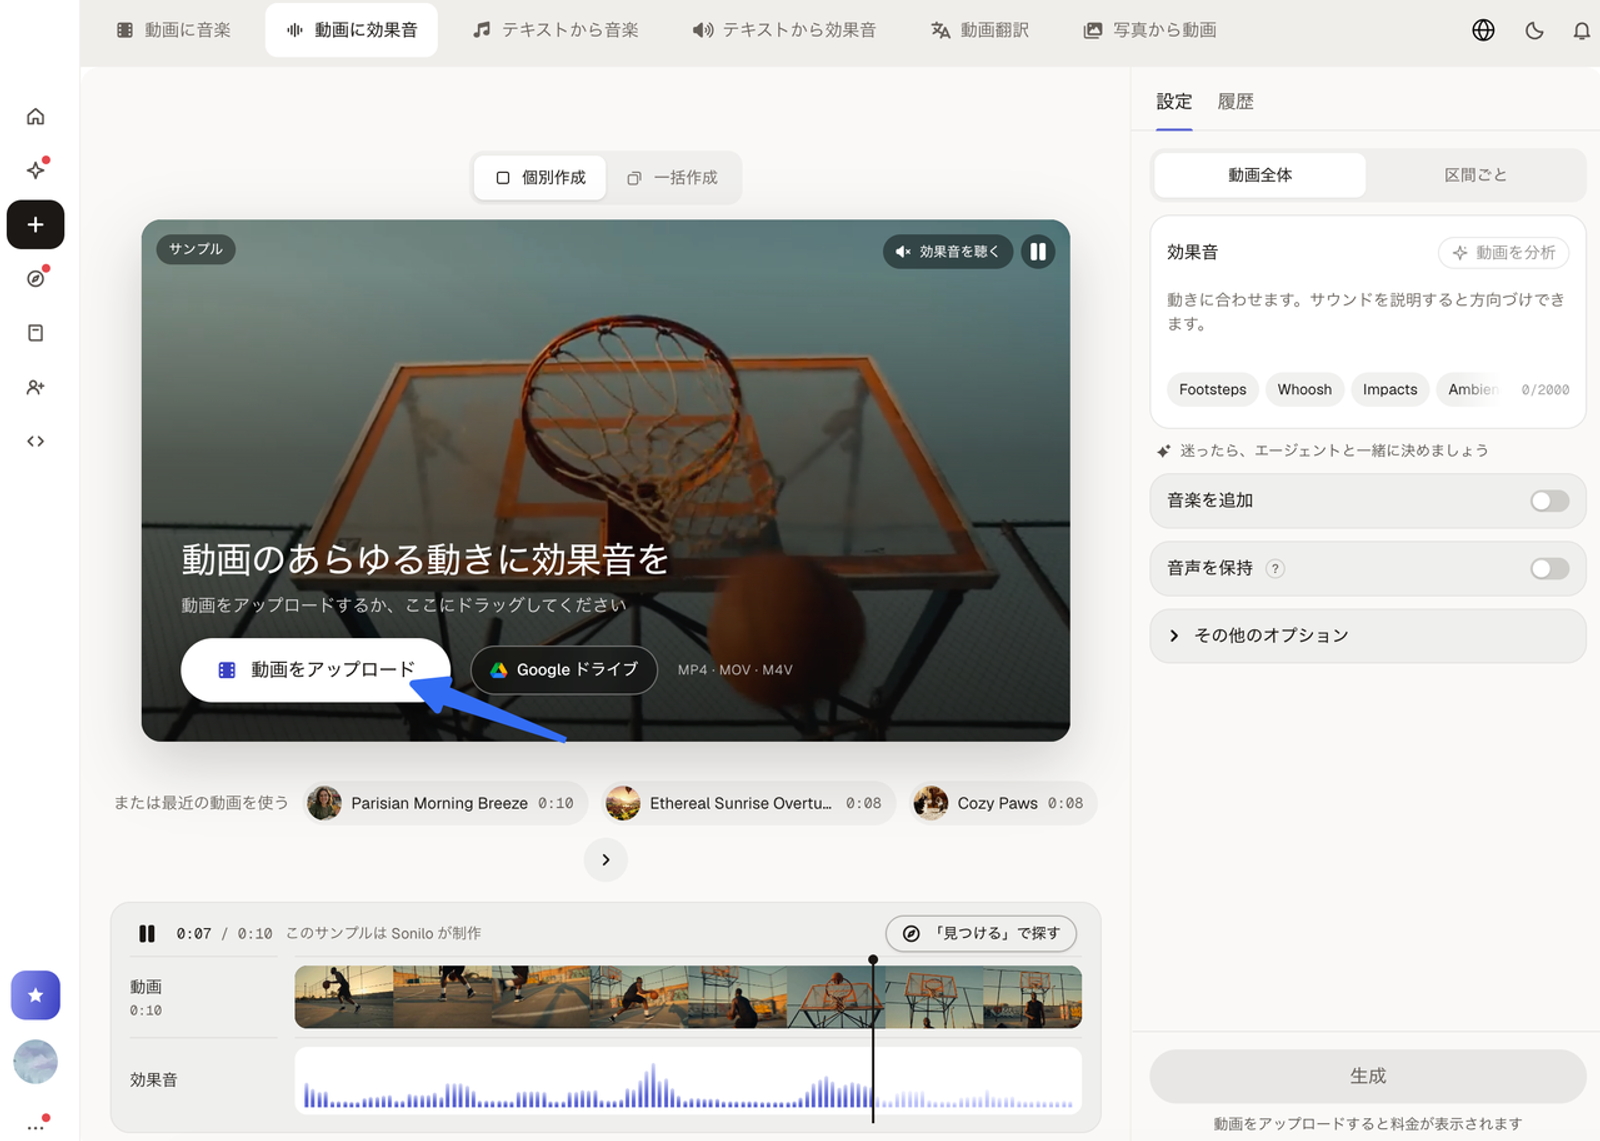This screenshot has width=1600, height=1141.
Task: Open テキストから音楽 tab
Action: point(556,30)
